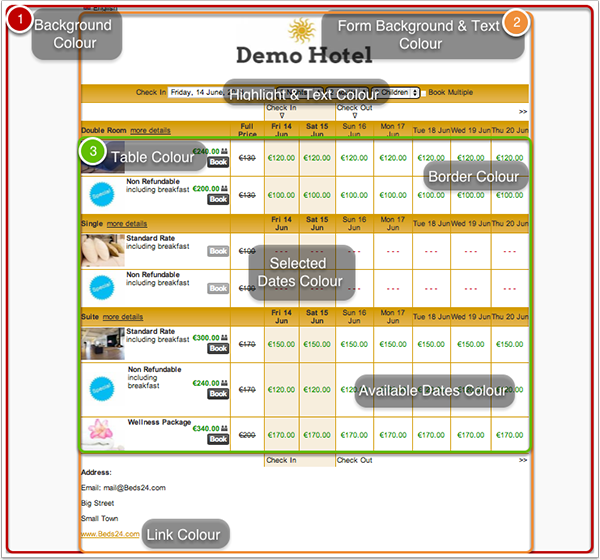This screenshot has height=560, width=600.
Task: Click Special badge of Suite Non Refundable
Action: click(102, 389)
